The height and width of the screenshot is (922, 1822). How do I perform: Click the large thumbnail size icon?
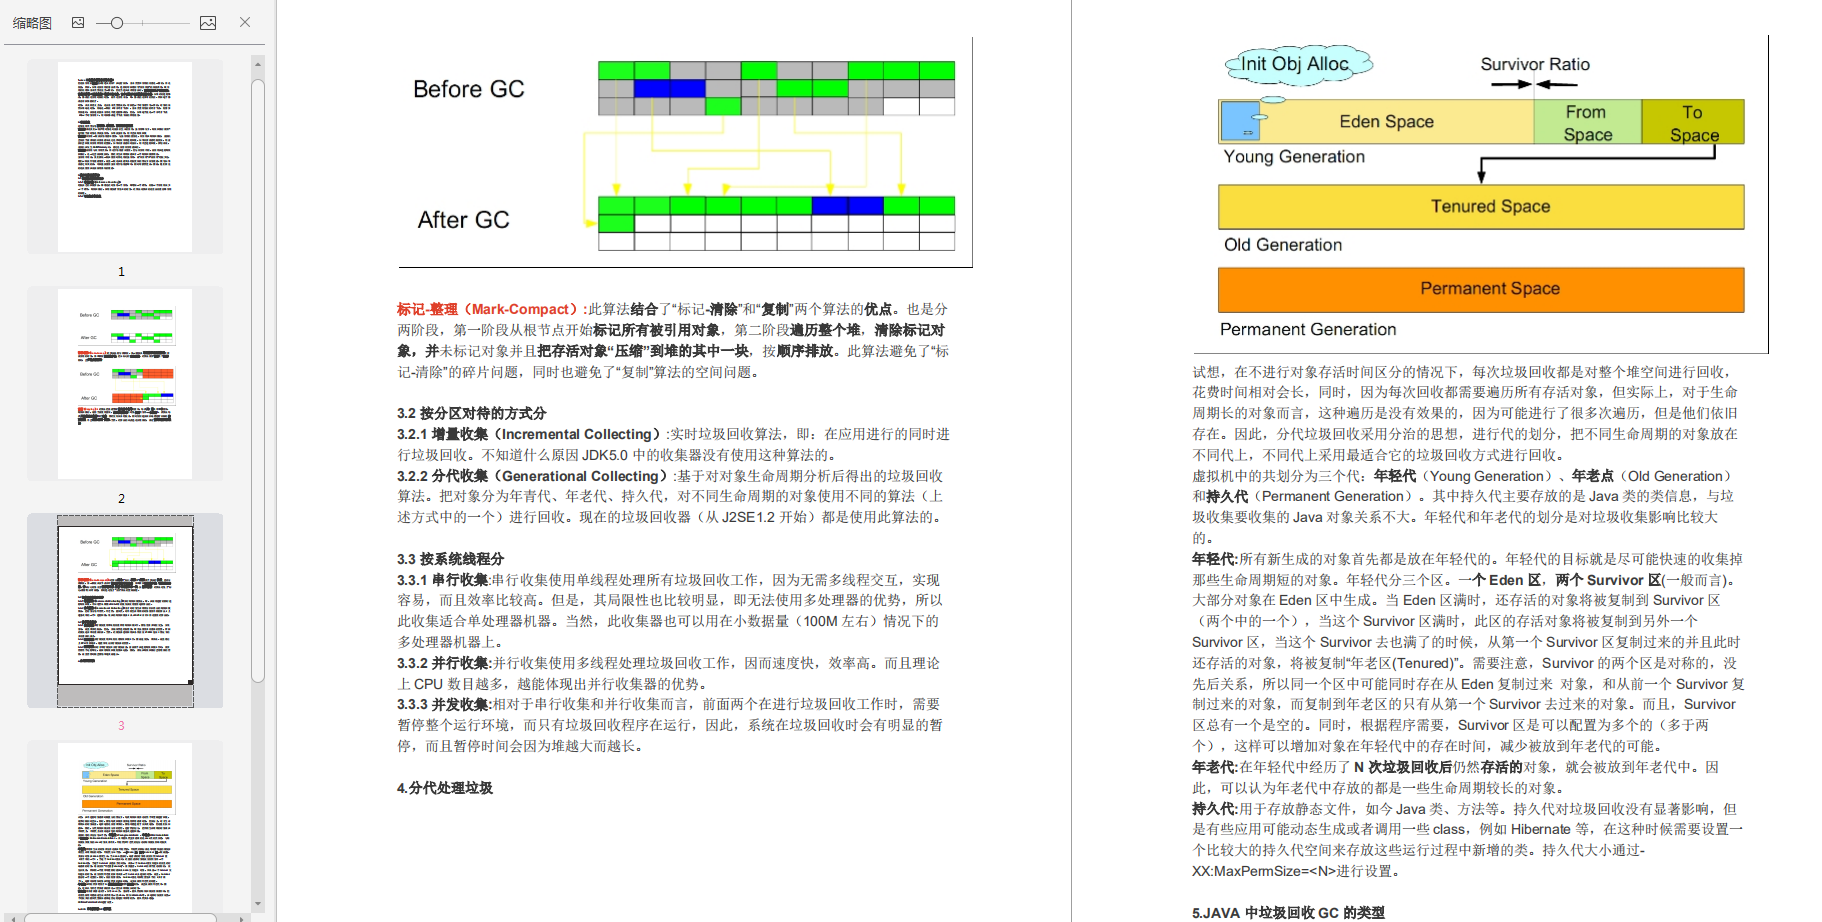208,22
